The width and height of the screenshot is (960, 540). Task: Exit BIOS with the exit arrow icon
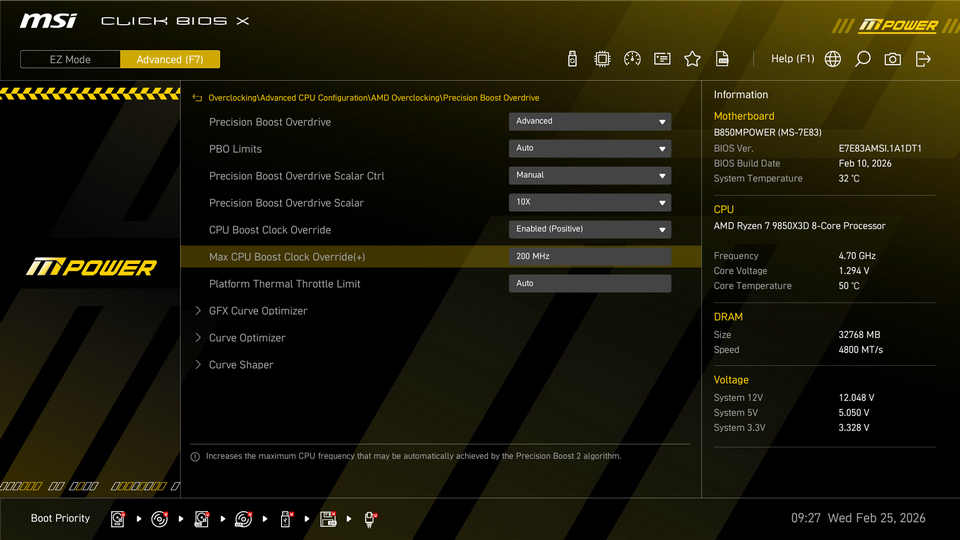click(x=923, y=59)
